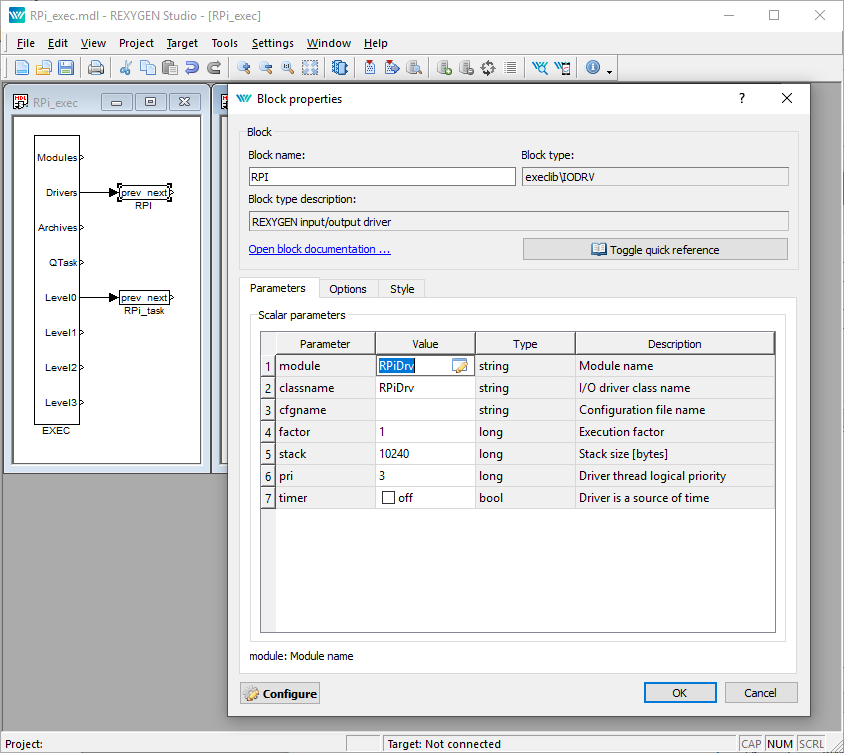The width and height of the screenshot is (844, 753).
Task: Open the Project menu
Action: coord(136,43)
